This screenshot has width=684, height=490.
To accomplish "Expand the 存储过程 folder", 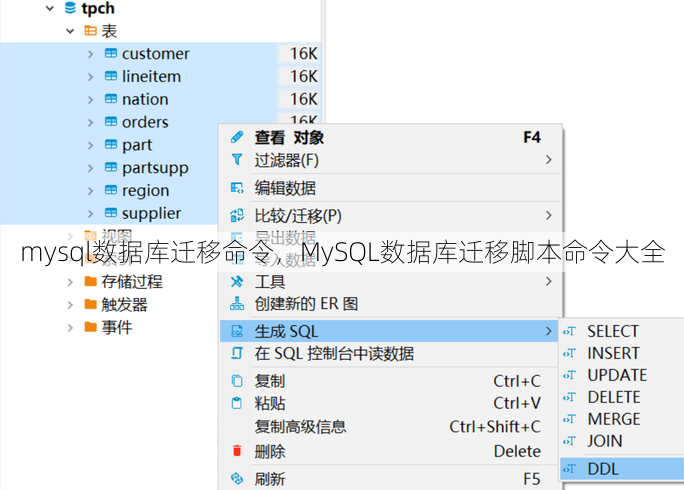I will tap(70, 282).
